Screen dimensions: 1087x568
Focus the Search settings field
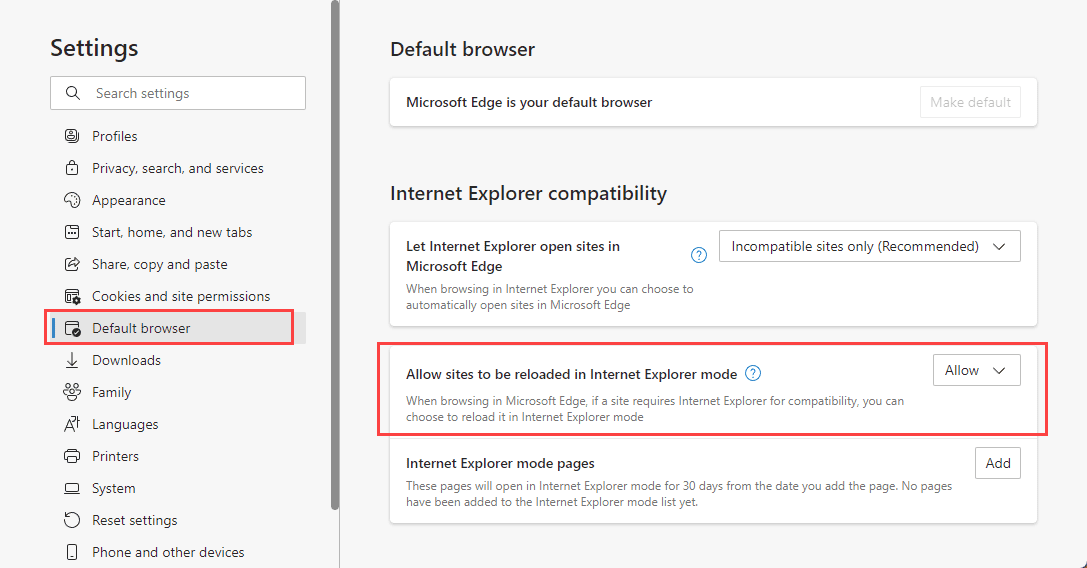[177, 93]
